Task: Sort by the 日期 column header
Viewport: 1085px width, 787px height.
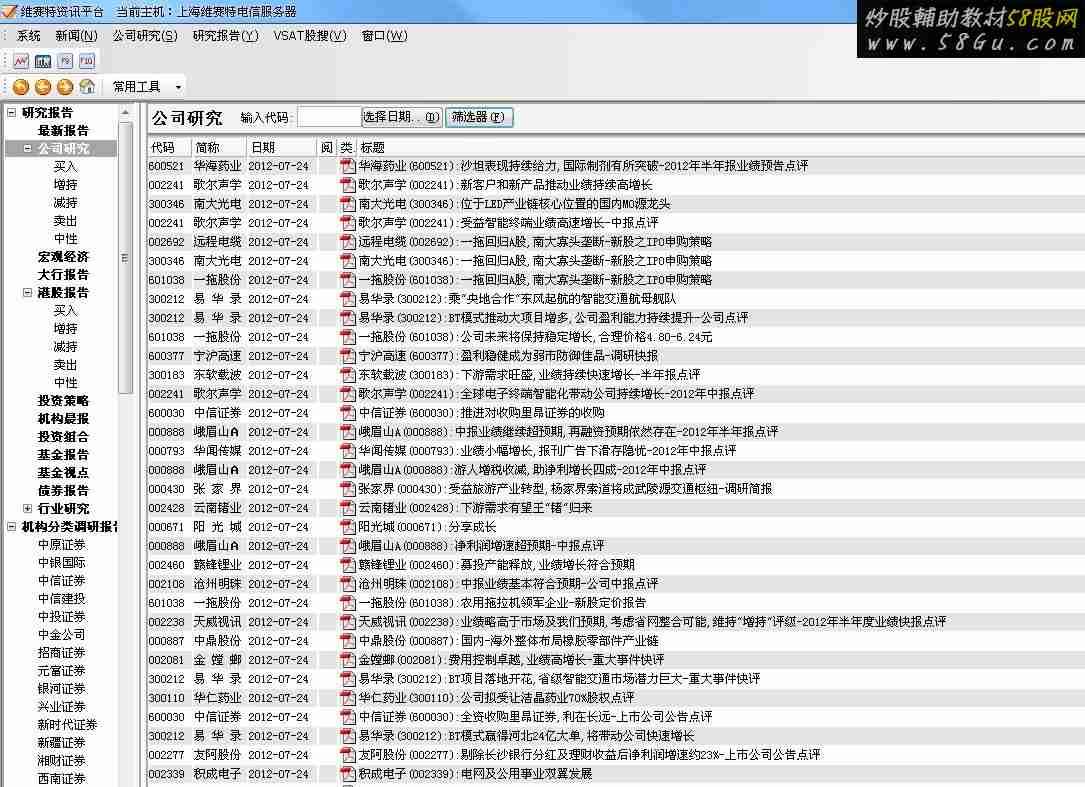Action: [x=281, y=147]
